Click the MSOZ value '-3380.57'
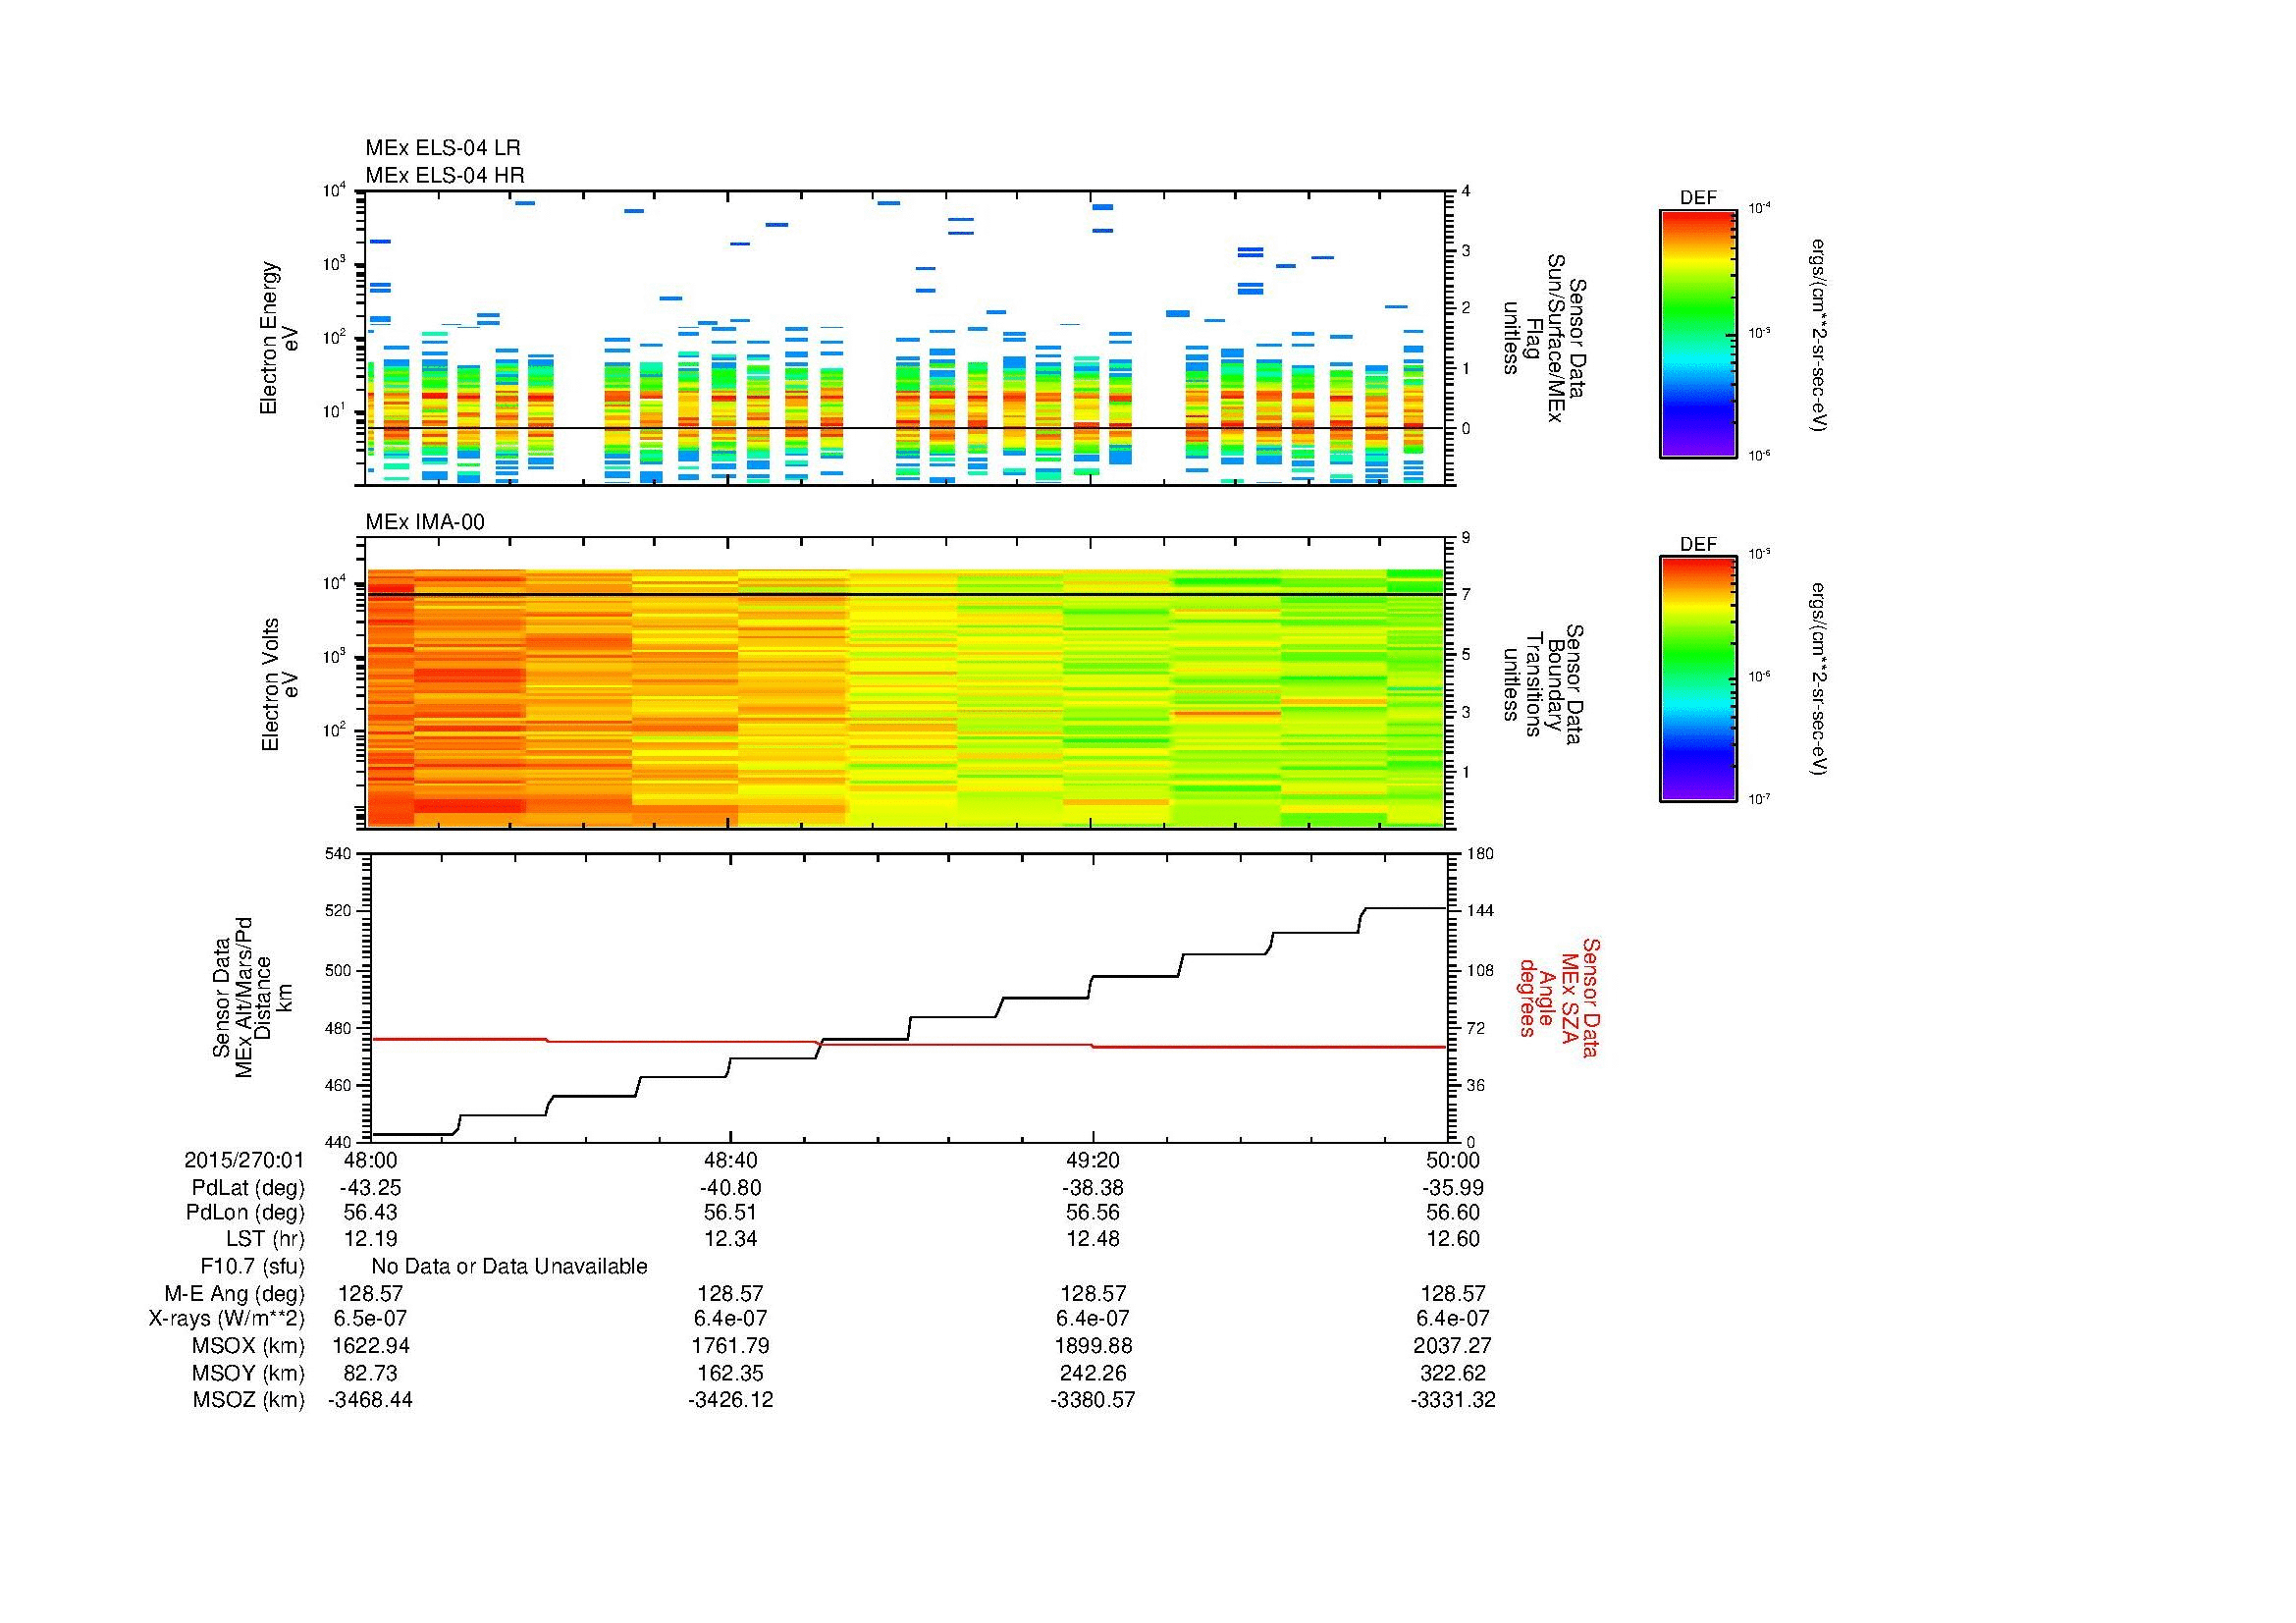This screenshot has height=1623, width=2296. 1093,1400
